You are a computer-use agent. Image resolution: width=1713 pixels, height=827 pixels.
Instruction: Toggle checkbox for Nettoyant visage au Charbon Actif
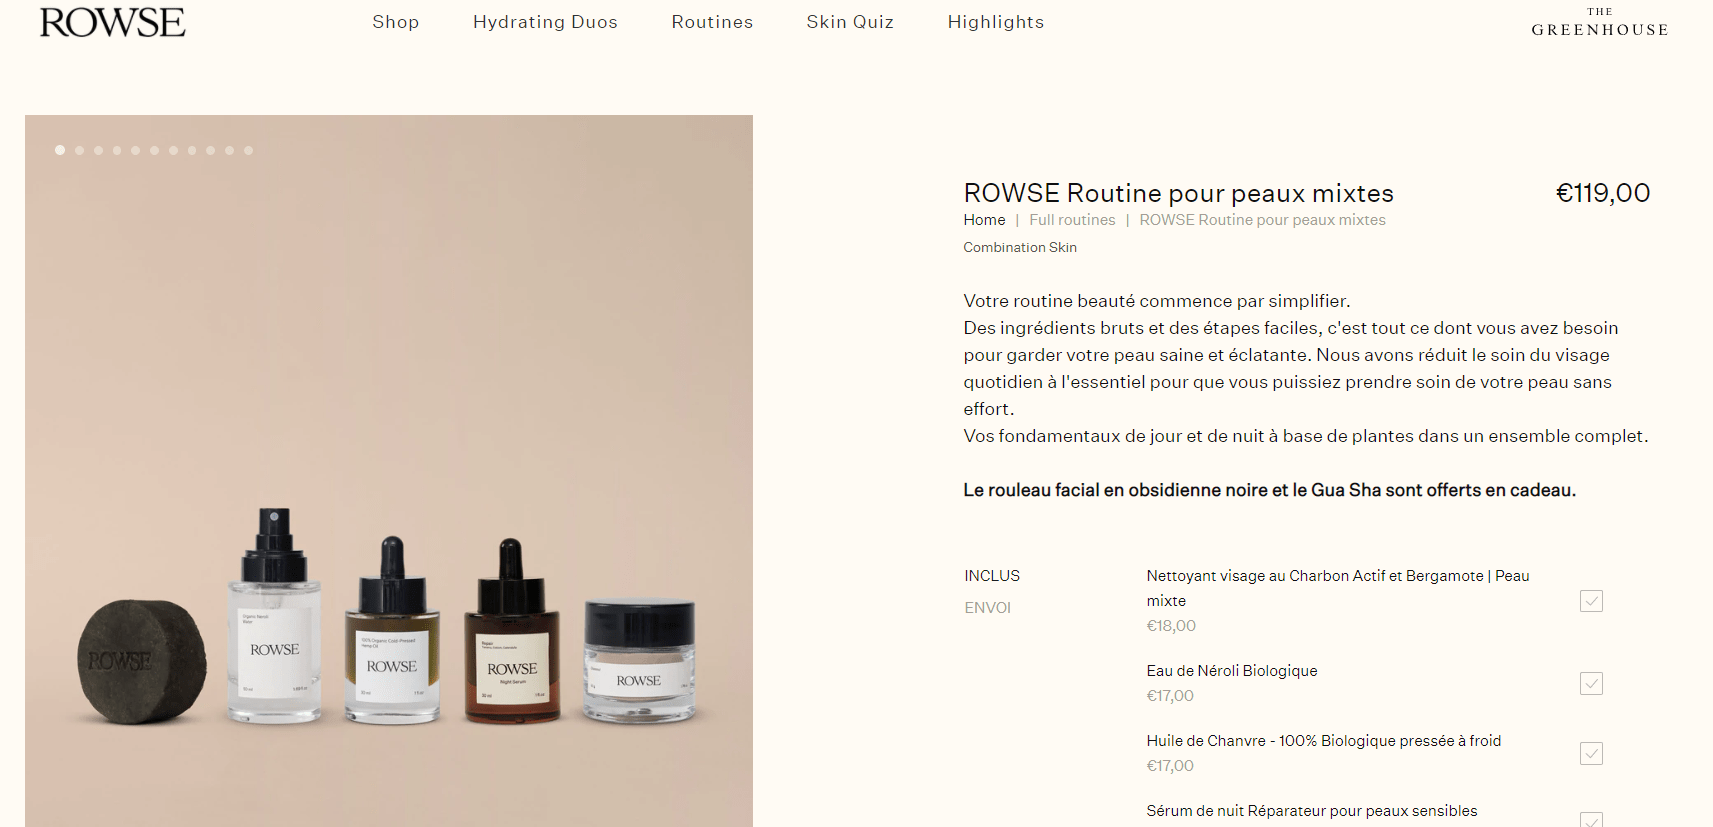(1591, 601)
